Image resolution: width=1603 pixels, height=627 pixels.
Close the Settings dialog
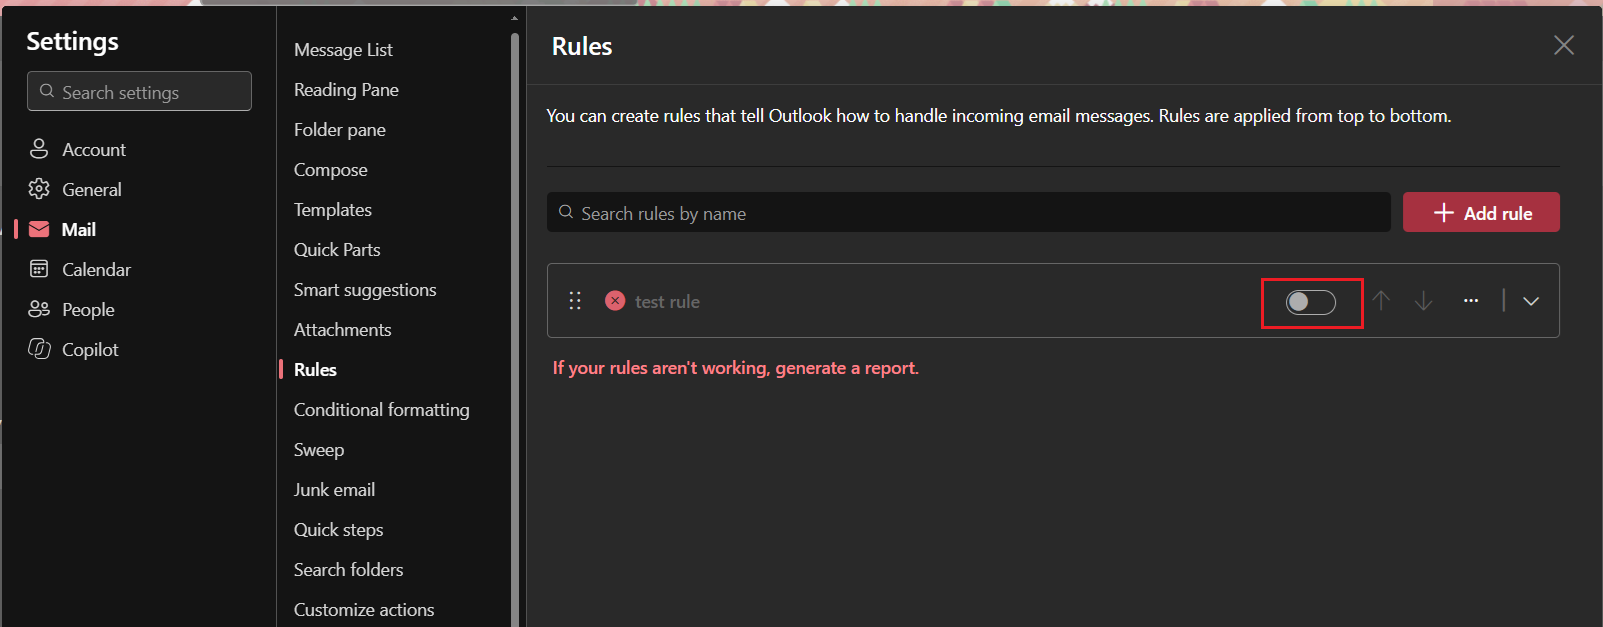pos(1564,45)
